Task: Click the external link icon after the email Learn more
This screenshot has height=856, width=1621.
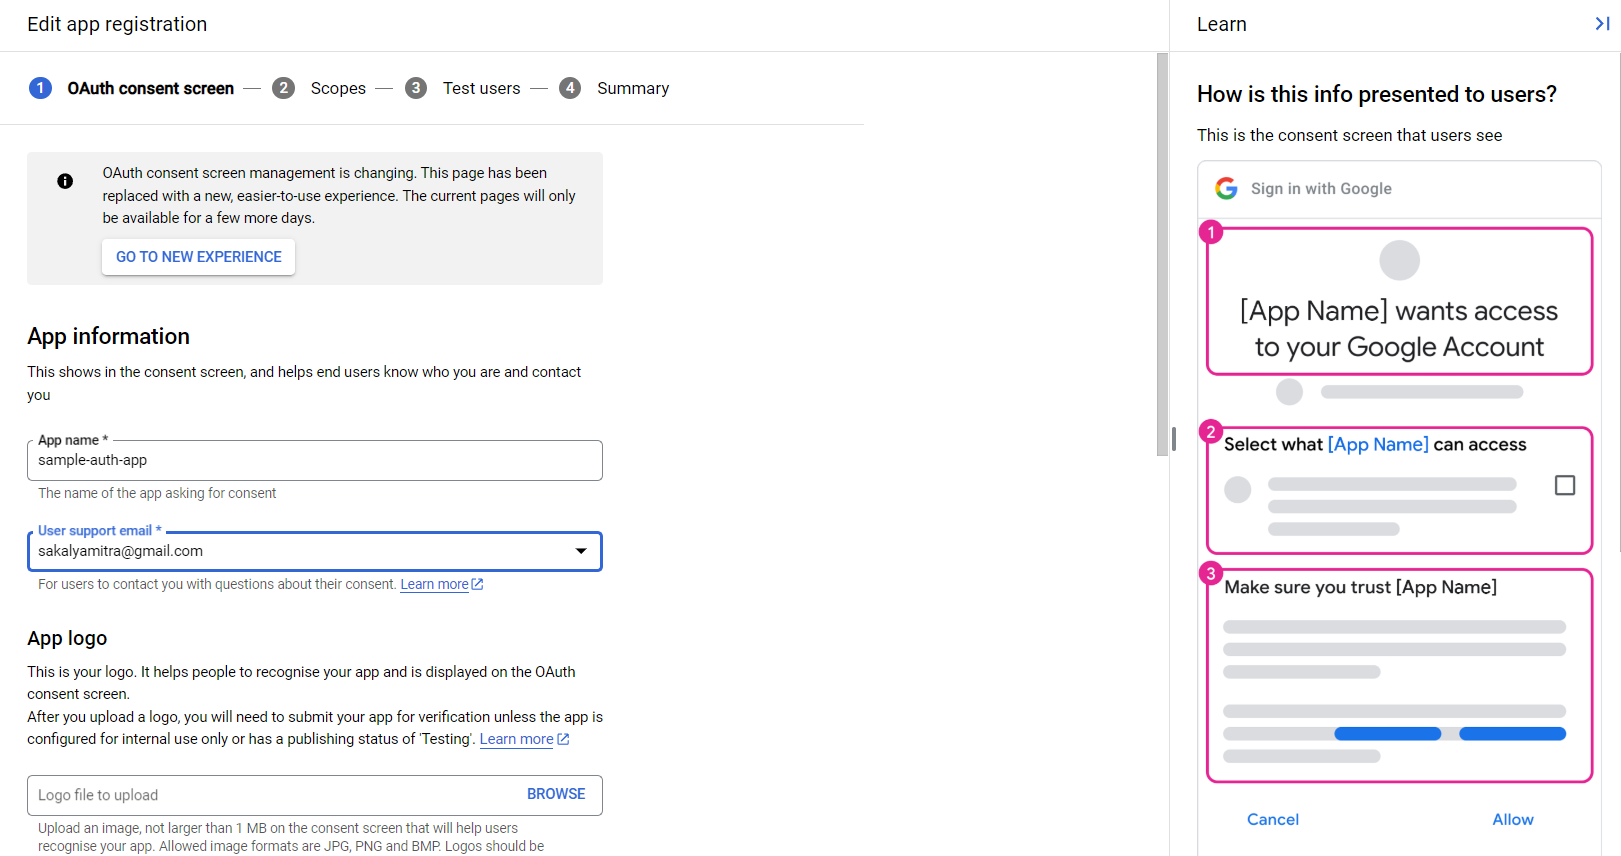Action: pos(477,584)
